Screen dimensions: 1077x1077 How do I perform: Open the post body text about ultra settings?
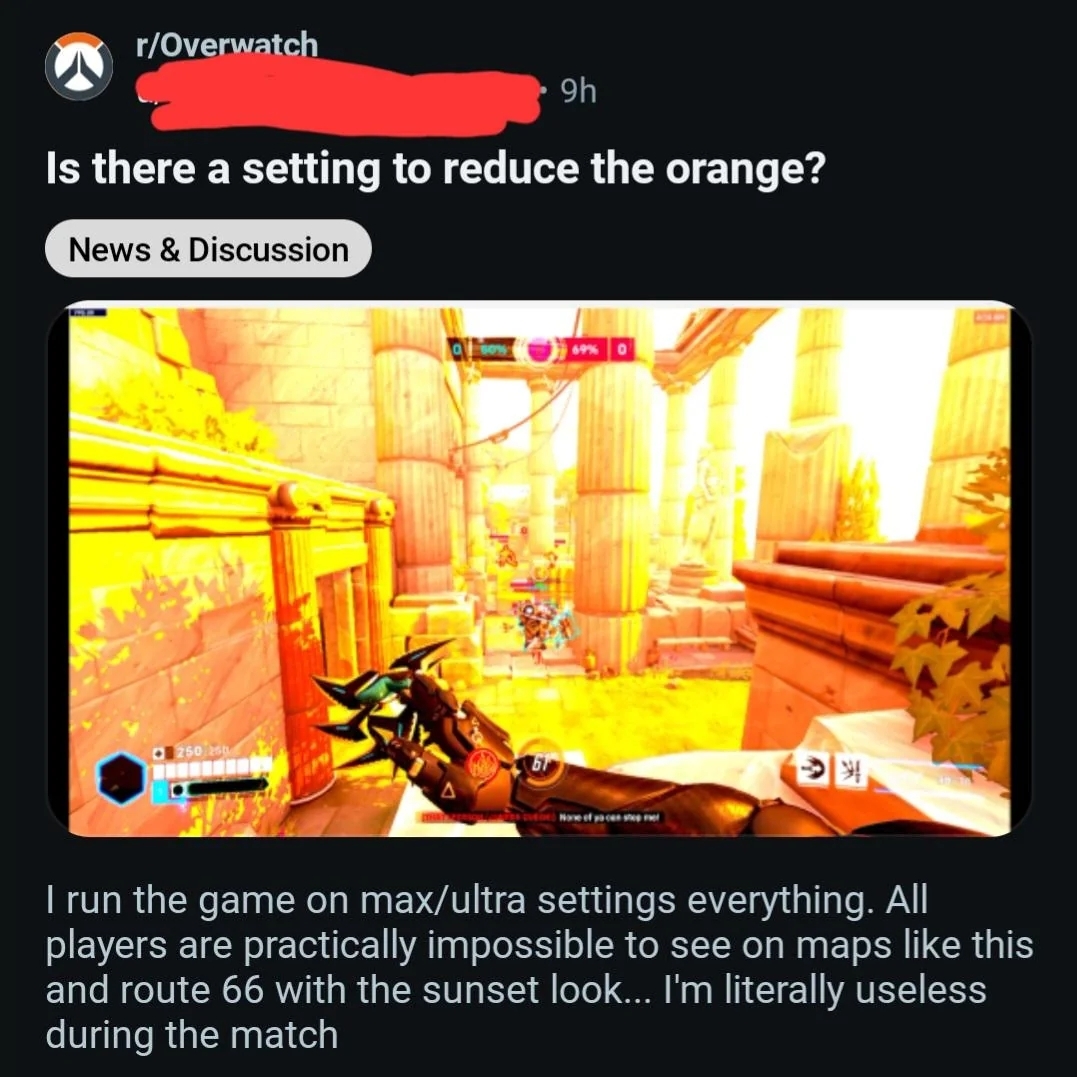point(539,966)
